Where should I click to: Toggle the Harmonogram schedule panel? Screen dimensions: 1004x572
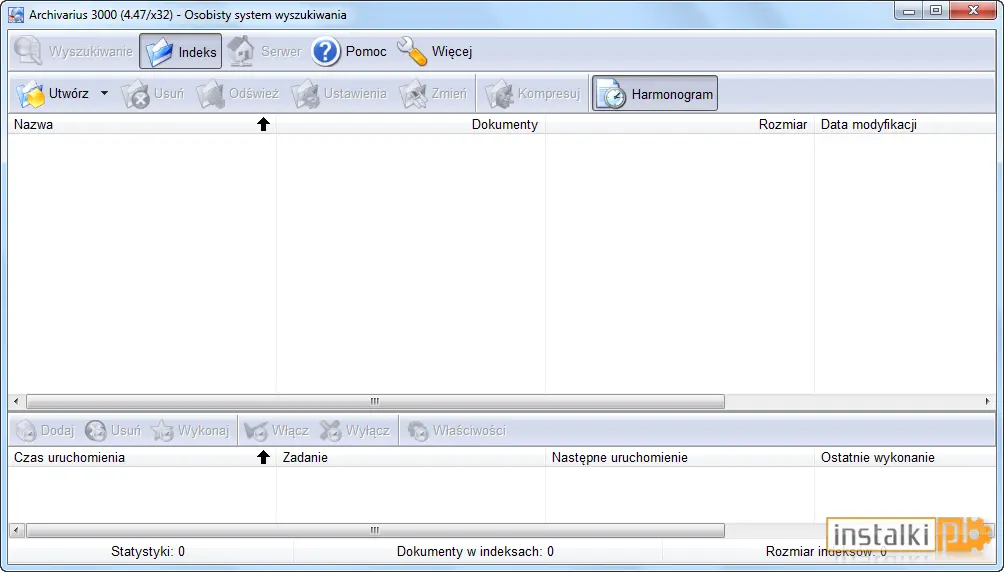tap(654, 94)
